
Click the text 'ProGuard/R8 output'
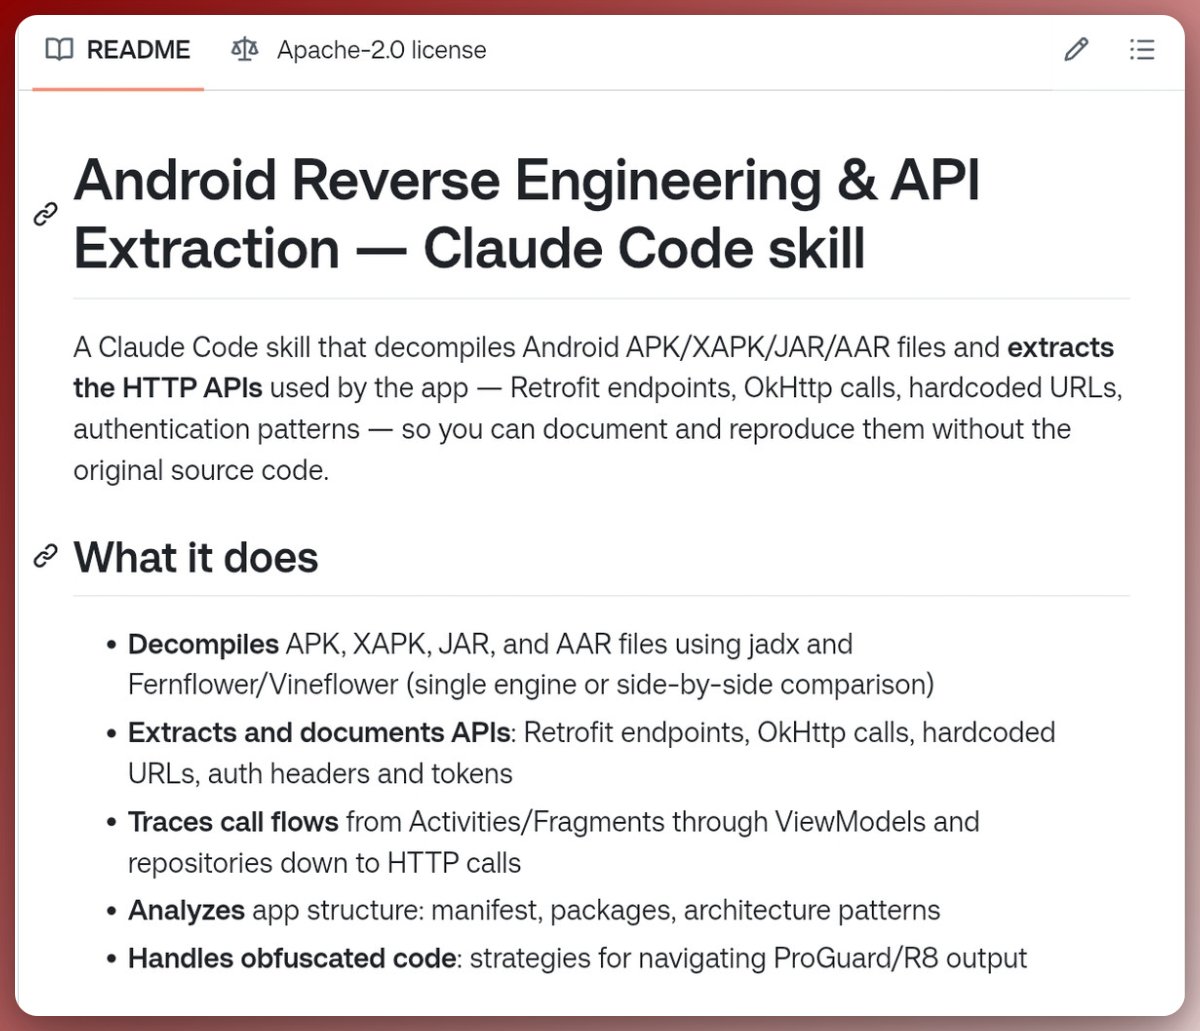point(900,958)
